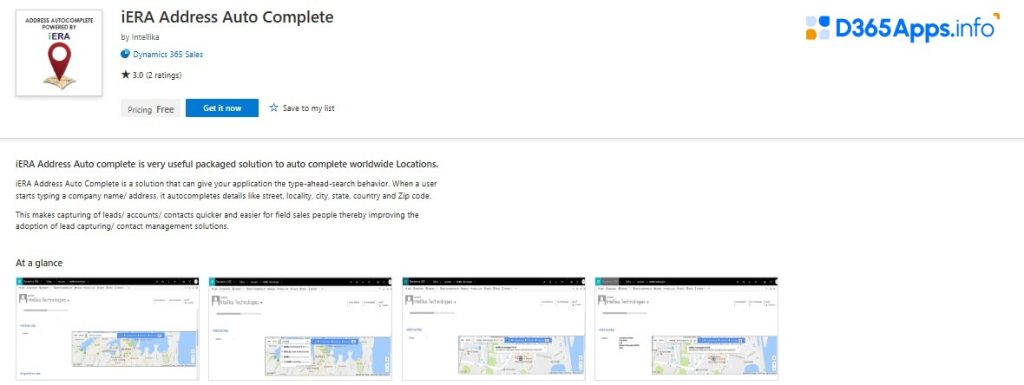The height and width of the screenshot is (385, 1024).
Task: Click the type-ahead-search behavior paragraph
Action: coord(225,190)
